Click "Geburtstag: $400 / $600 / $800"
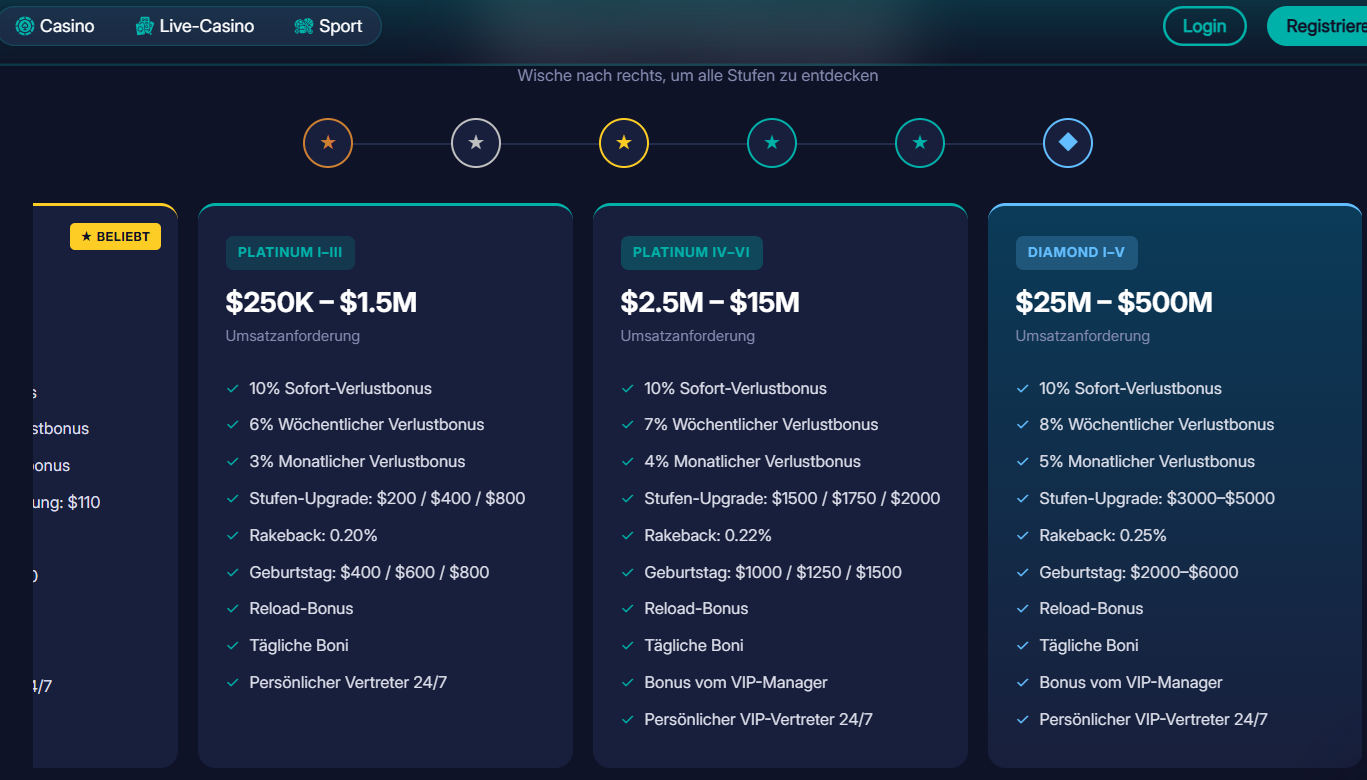 [x=370, y=573]
